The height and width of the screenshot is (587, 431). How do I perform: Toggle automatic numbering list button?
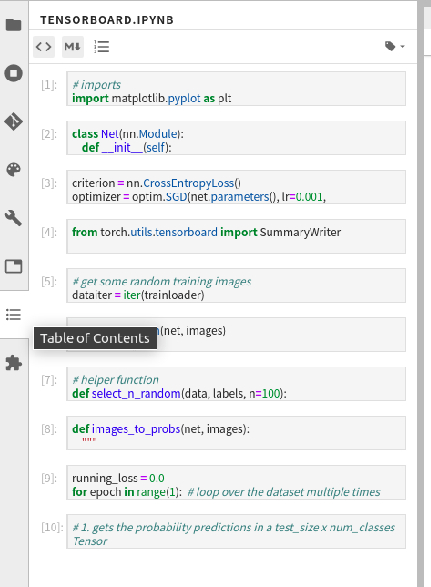[101, 47]
